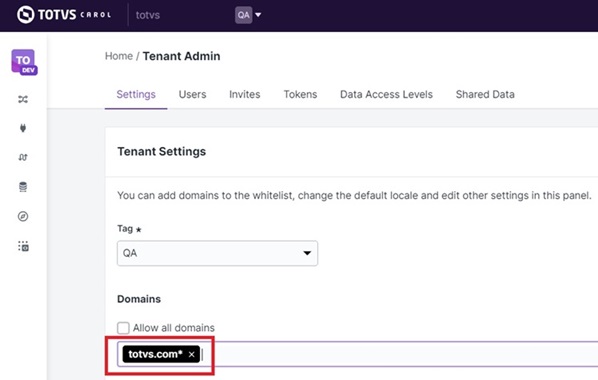The height and width of the screenshot is (380, 598).
Task: Switch to the Invites tab
Action: pyautogui.click(x=244, y=94)
